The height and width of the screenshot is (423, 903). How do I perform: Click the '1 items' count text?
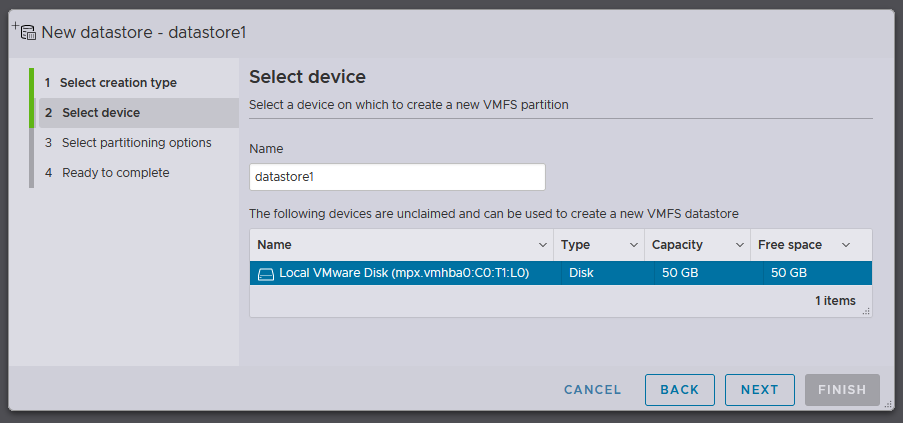(x=835, y=301)
